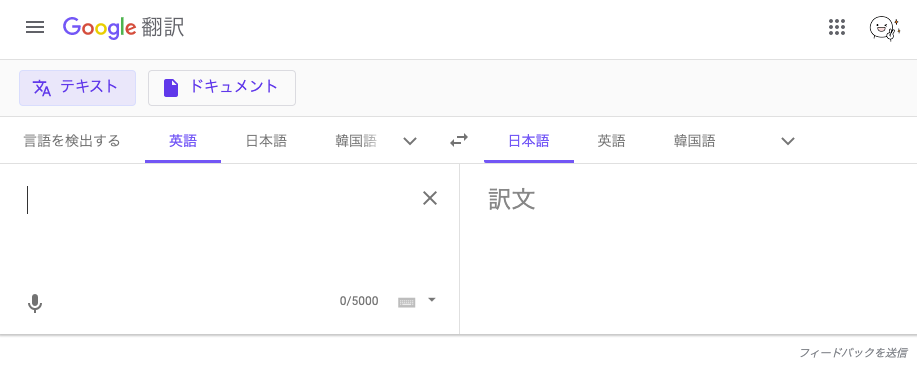This screenshot has width=917, height=368.
Task: Expand the target language list chevron
Action: tap(788, 141)
